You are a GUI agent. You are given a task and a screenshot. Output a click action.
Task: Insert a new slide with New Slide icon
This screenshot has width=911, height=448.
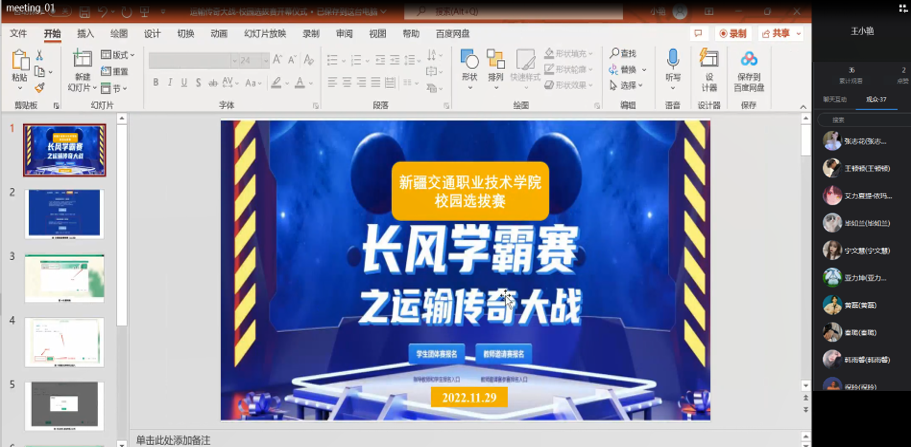click(81, 61)
